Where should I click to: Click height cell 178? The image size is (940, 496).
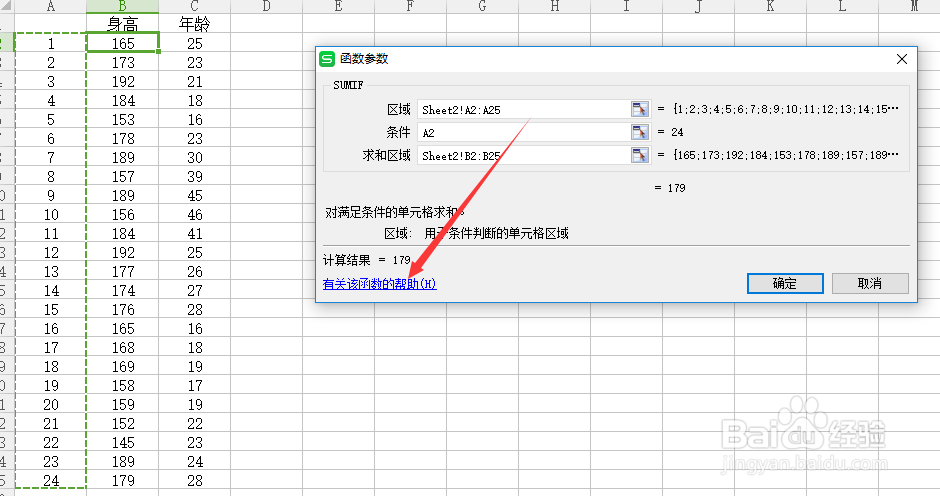122,139
